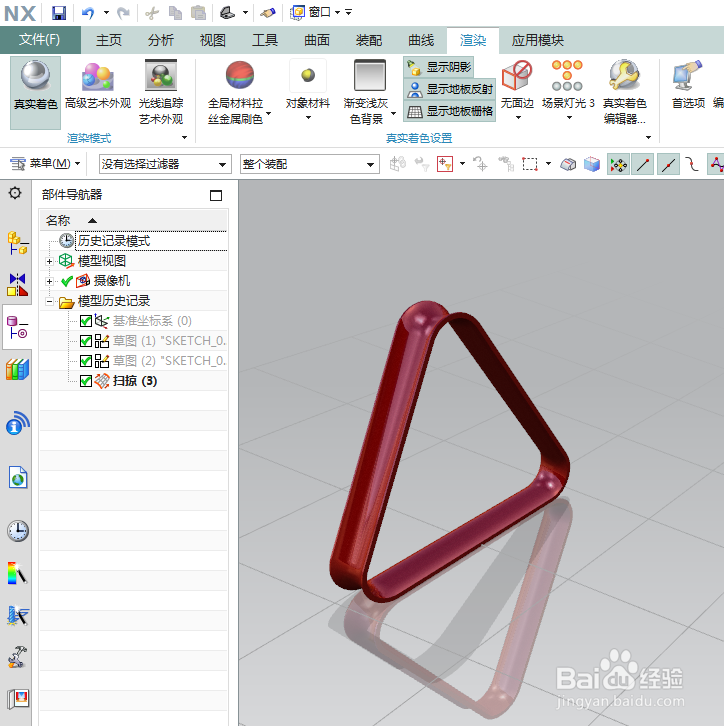Click the Paste clipboard icon
This screenshot has height=726, width=724.
pyautogui.click(x=199, y=13)
